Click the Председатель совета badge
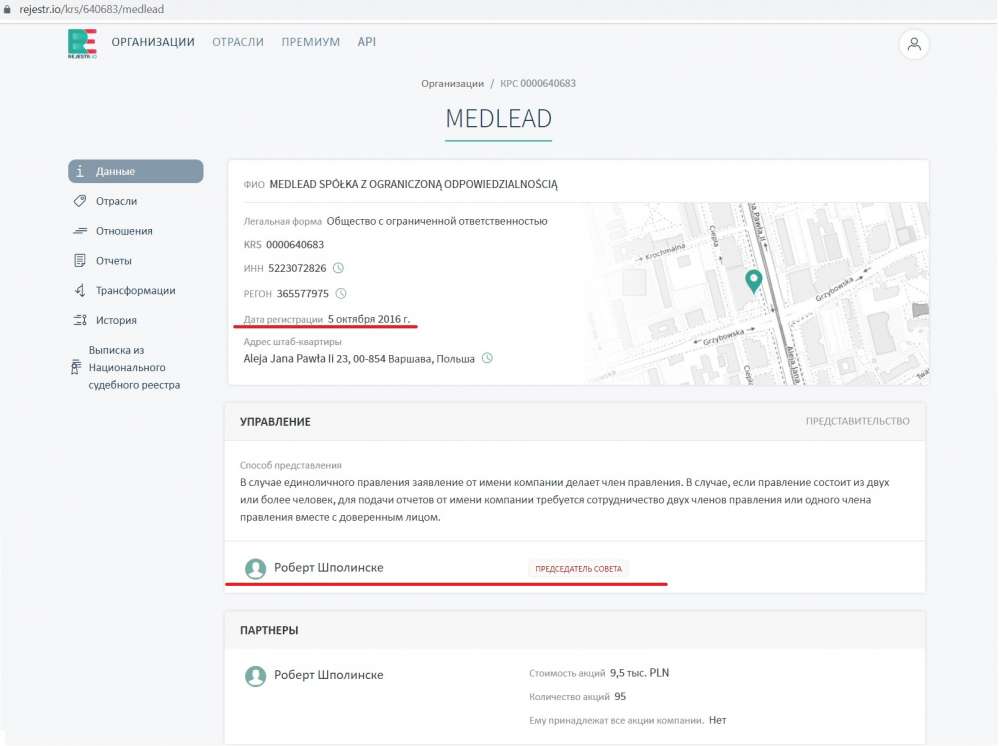Screen dimensions: 999x746 pos(578,569)
